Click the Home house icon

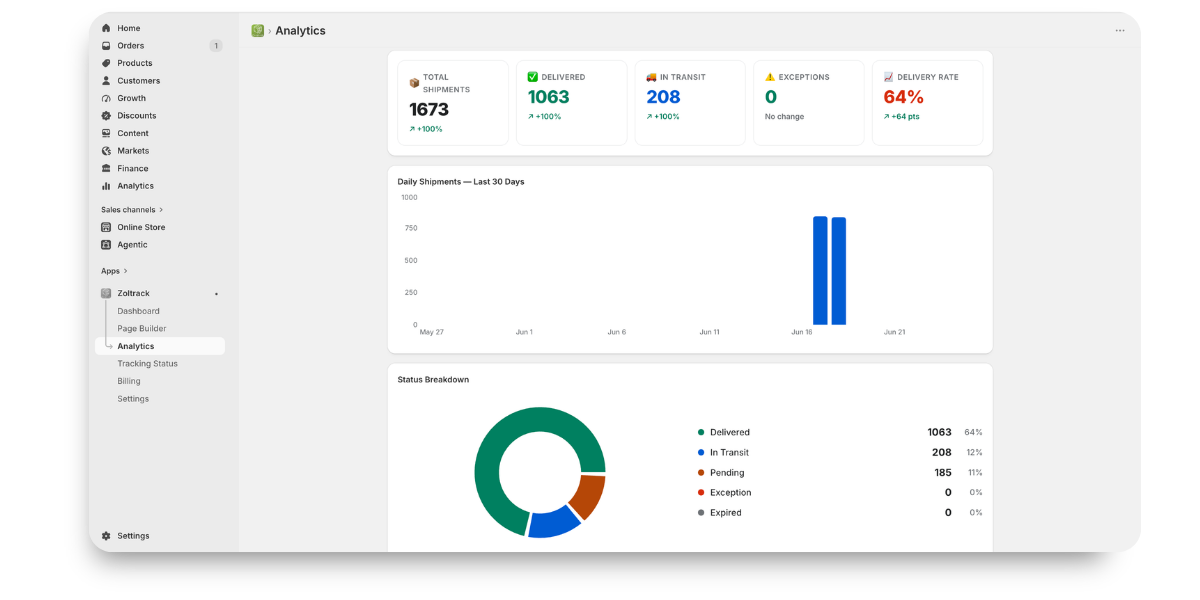[x=106, y=28]
